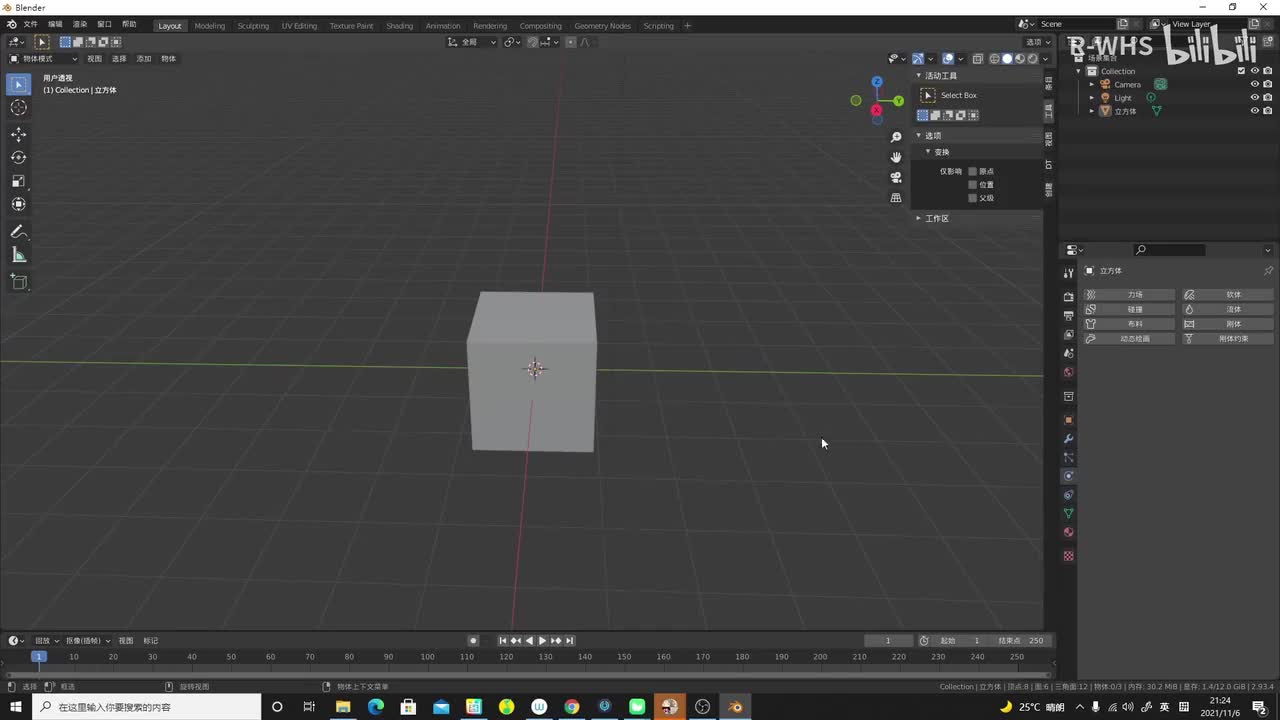Click the timeline play button
Screen dimensions: 1280x720
click(542, 641)
